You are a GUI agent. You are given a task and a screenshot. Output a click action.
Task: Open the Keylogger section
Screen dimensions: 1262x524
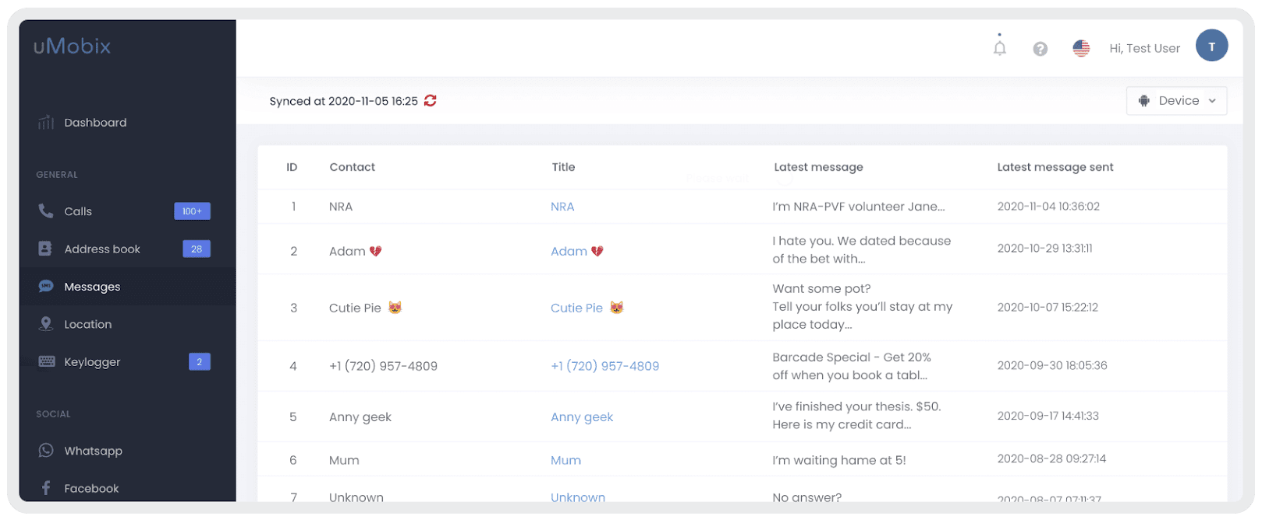tap(92, 362)
